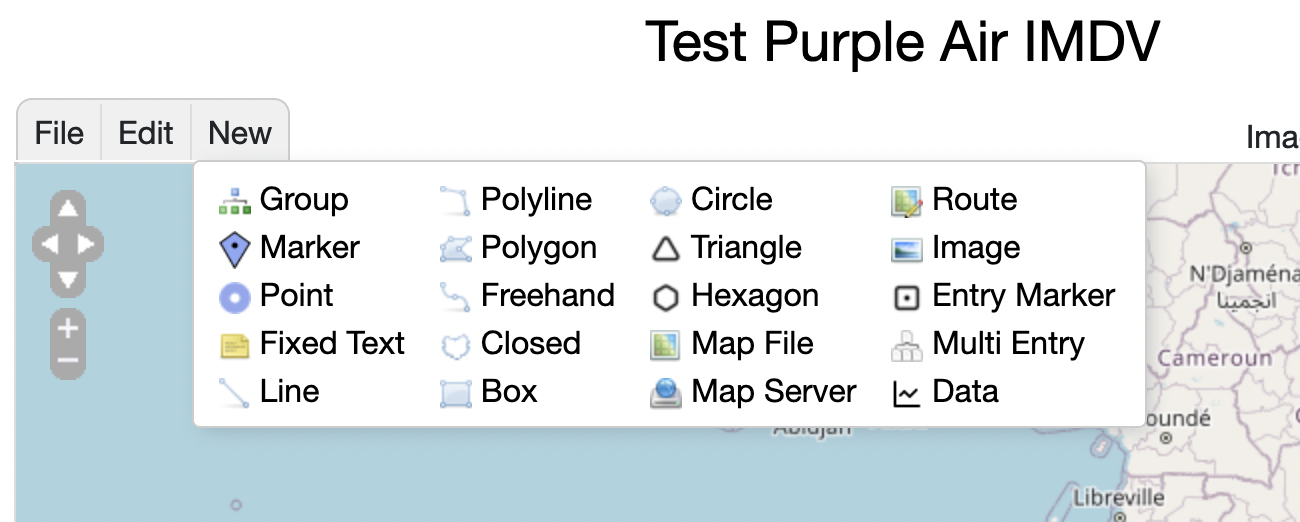
Task: Choose the Map Server icon
Action: tap(665, 394)
